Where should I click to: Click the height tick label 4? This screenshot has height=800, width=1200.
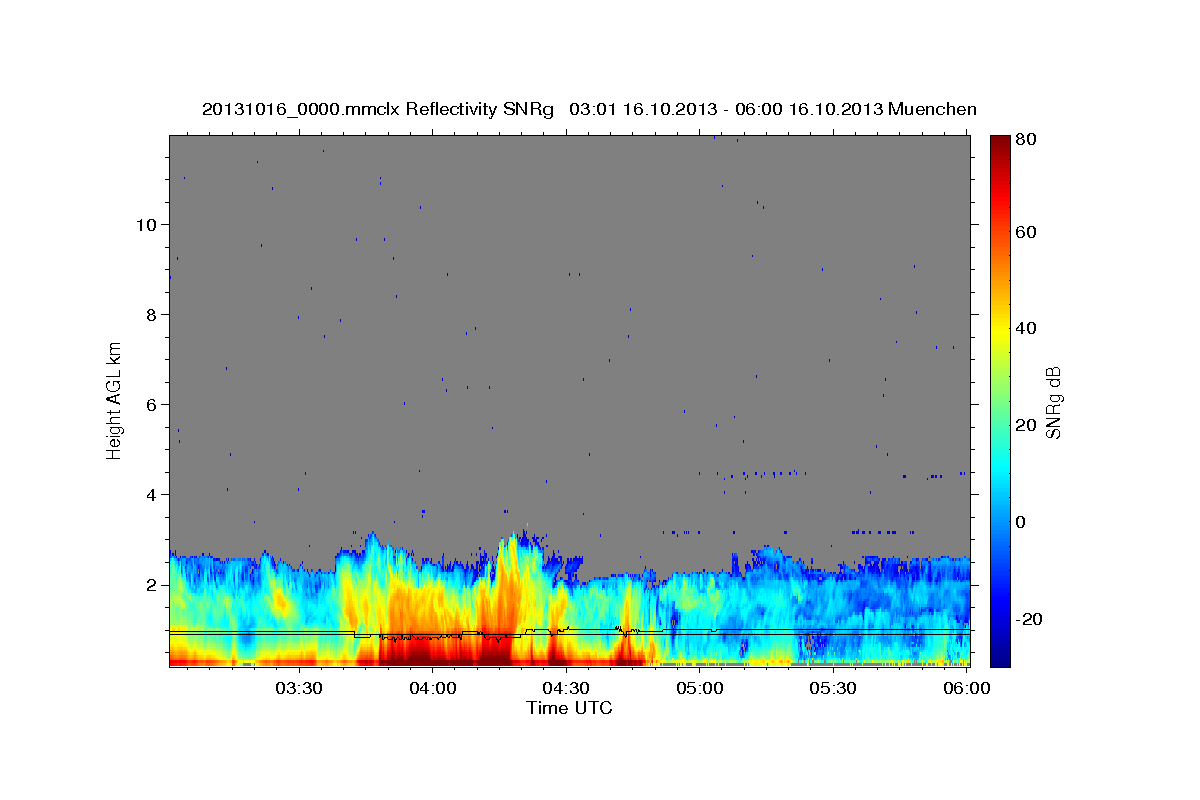click(x=150, y=494)
